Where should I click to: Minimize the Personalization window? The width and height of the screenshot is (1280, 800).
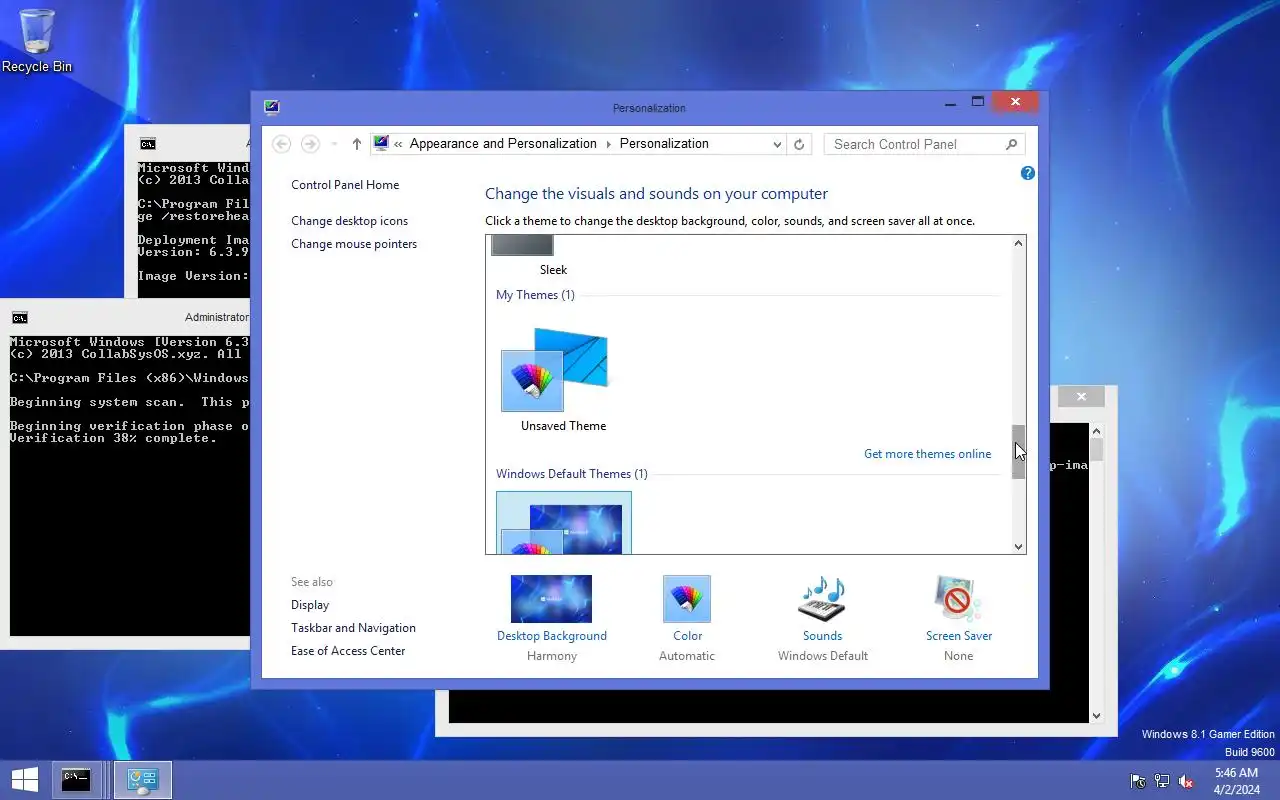(x=950, y=102)
